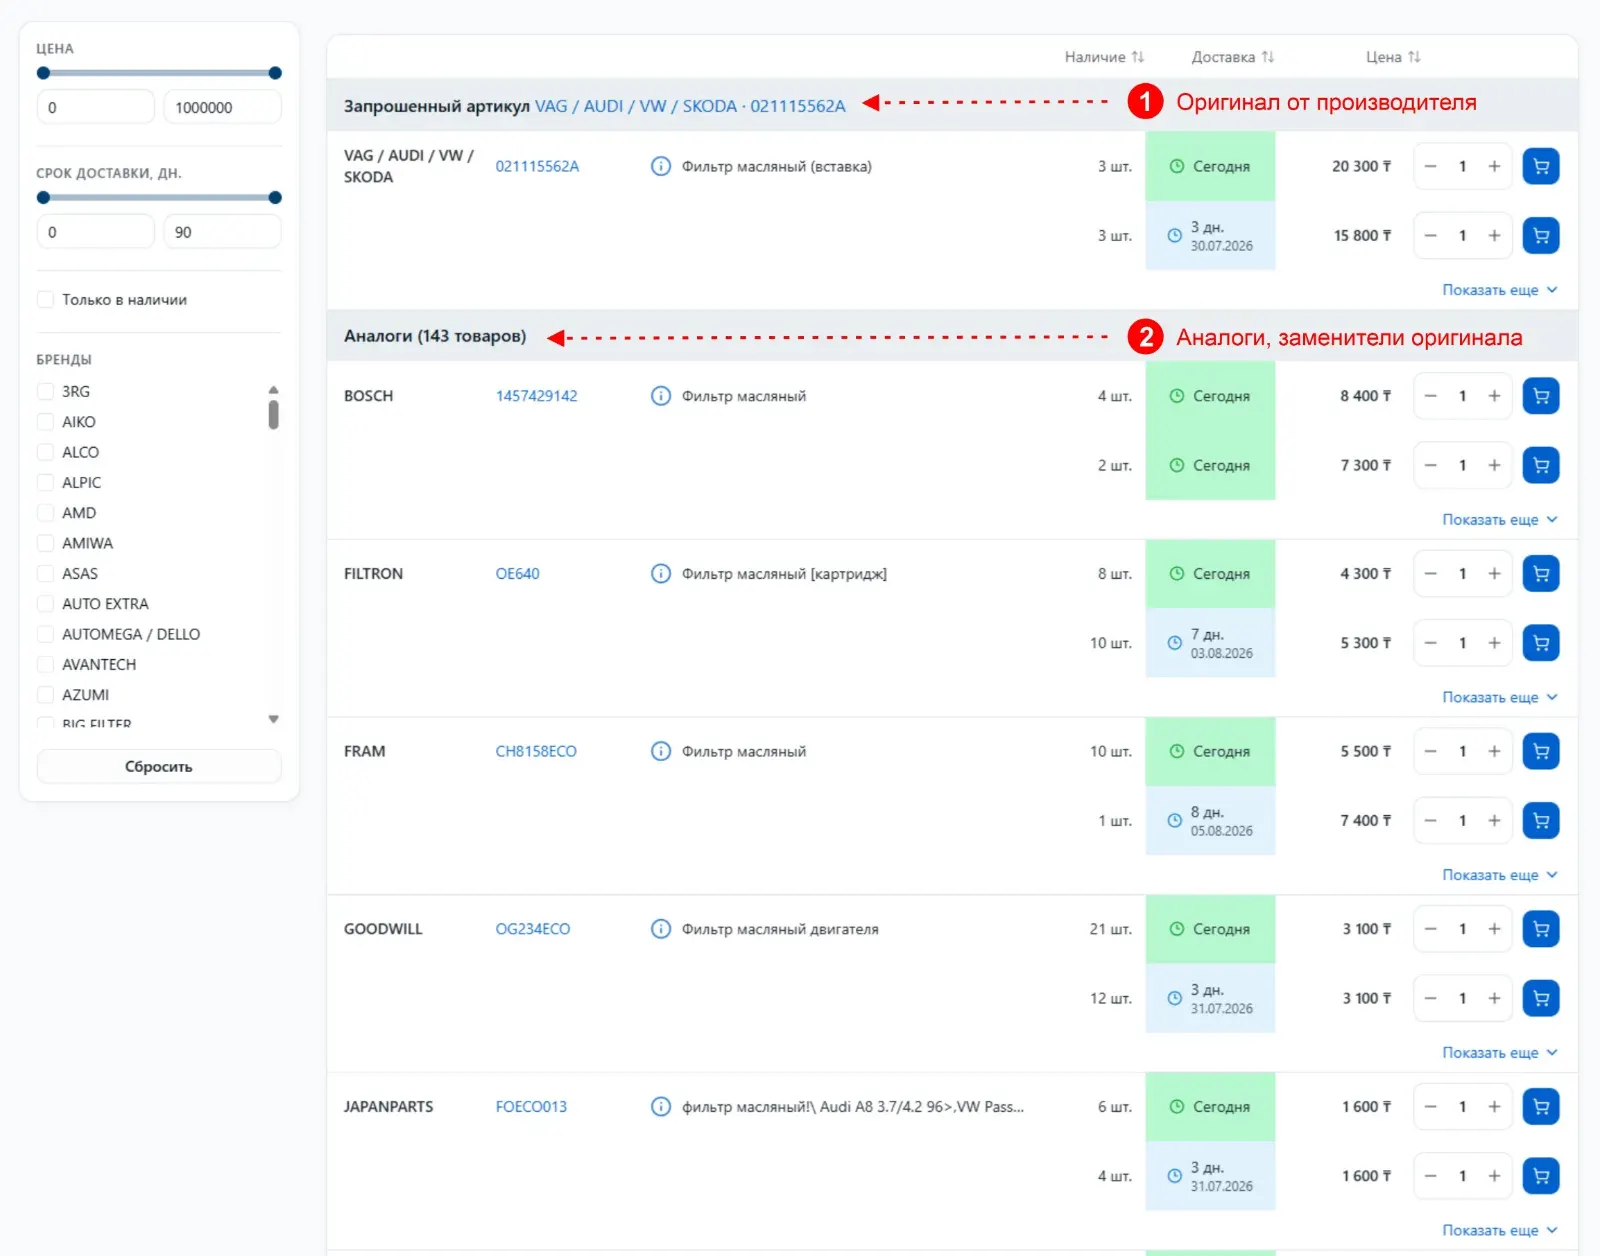The height and width of the screenshot is (1256, 1600).
Task: Expand 'Показать еще' under JAPANPARTS offers
Action: point(1499,1230)
